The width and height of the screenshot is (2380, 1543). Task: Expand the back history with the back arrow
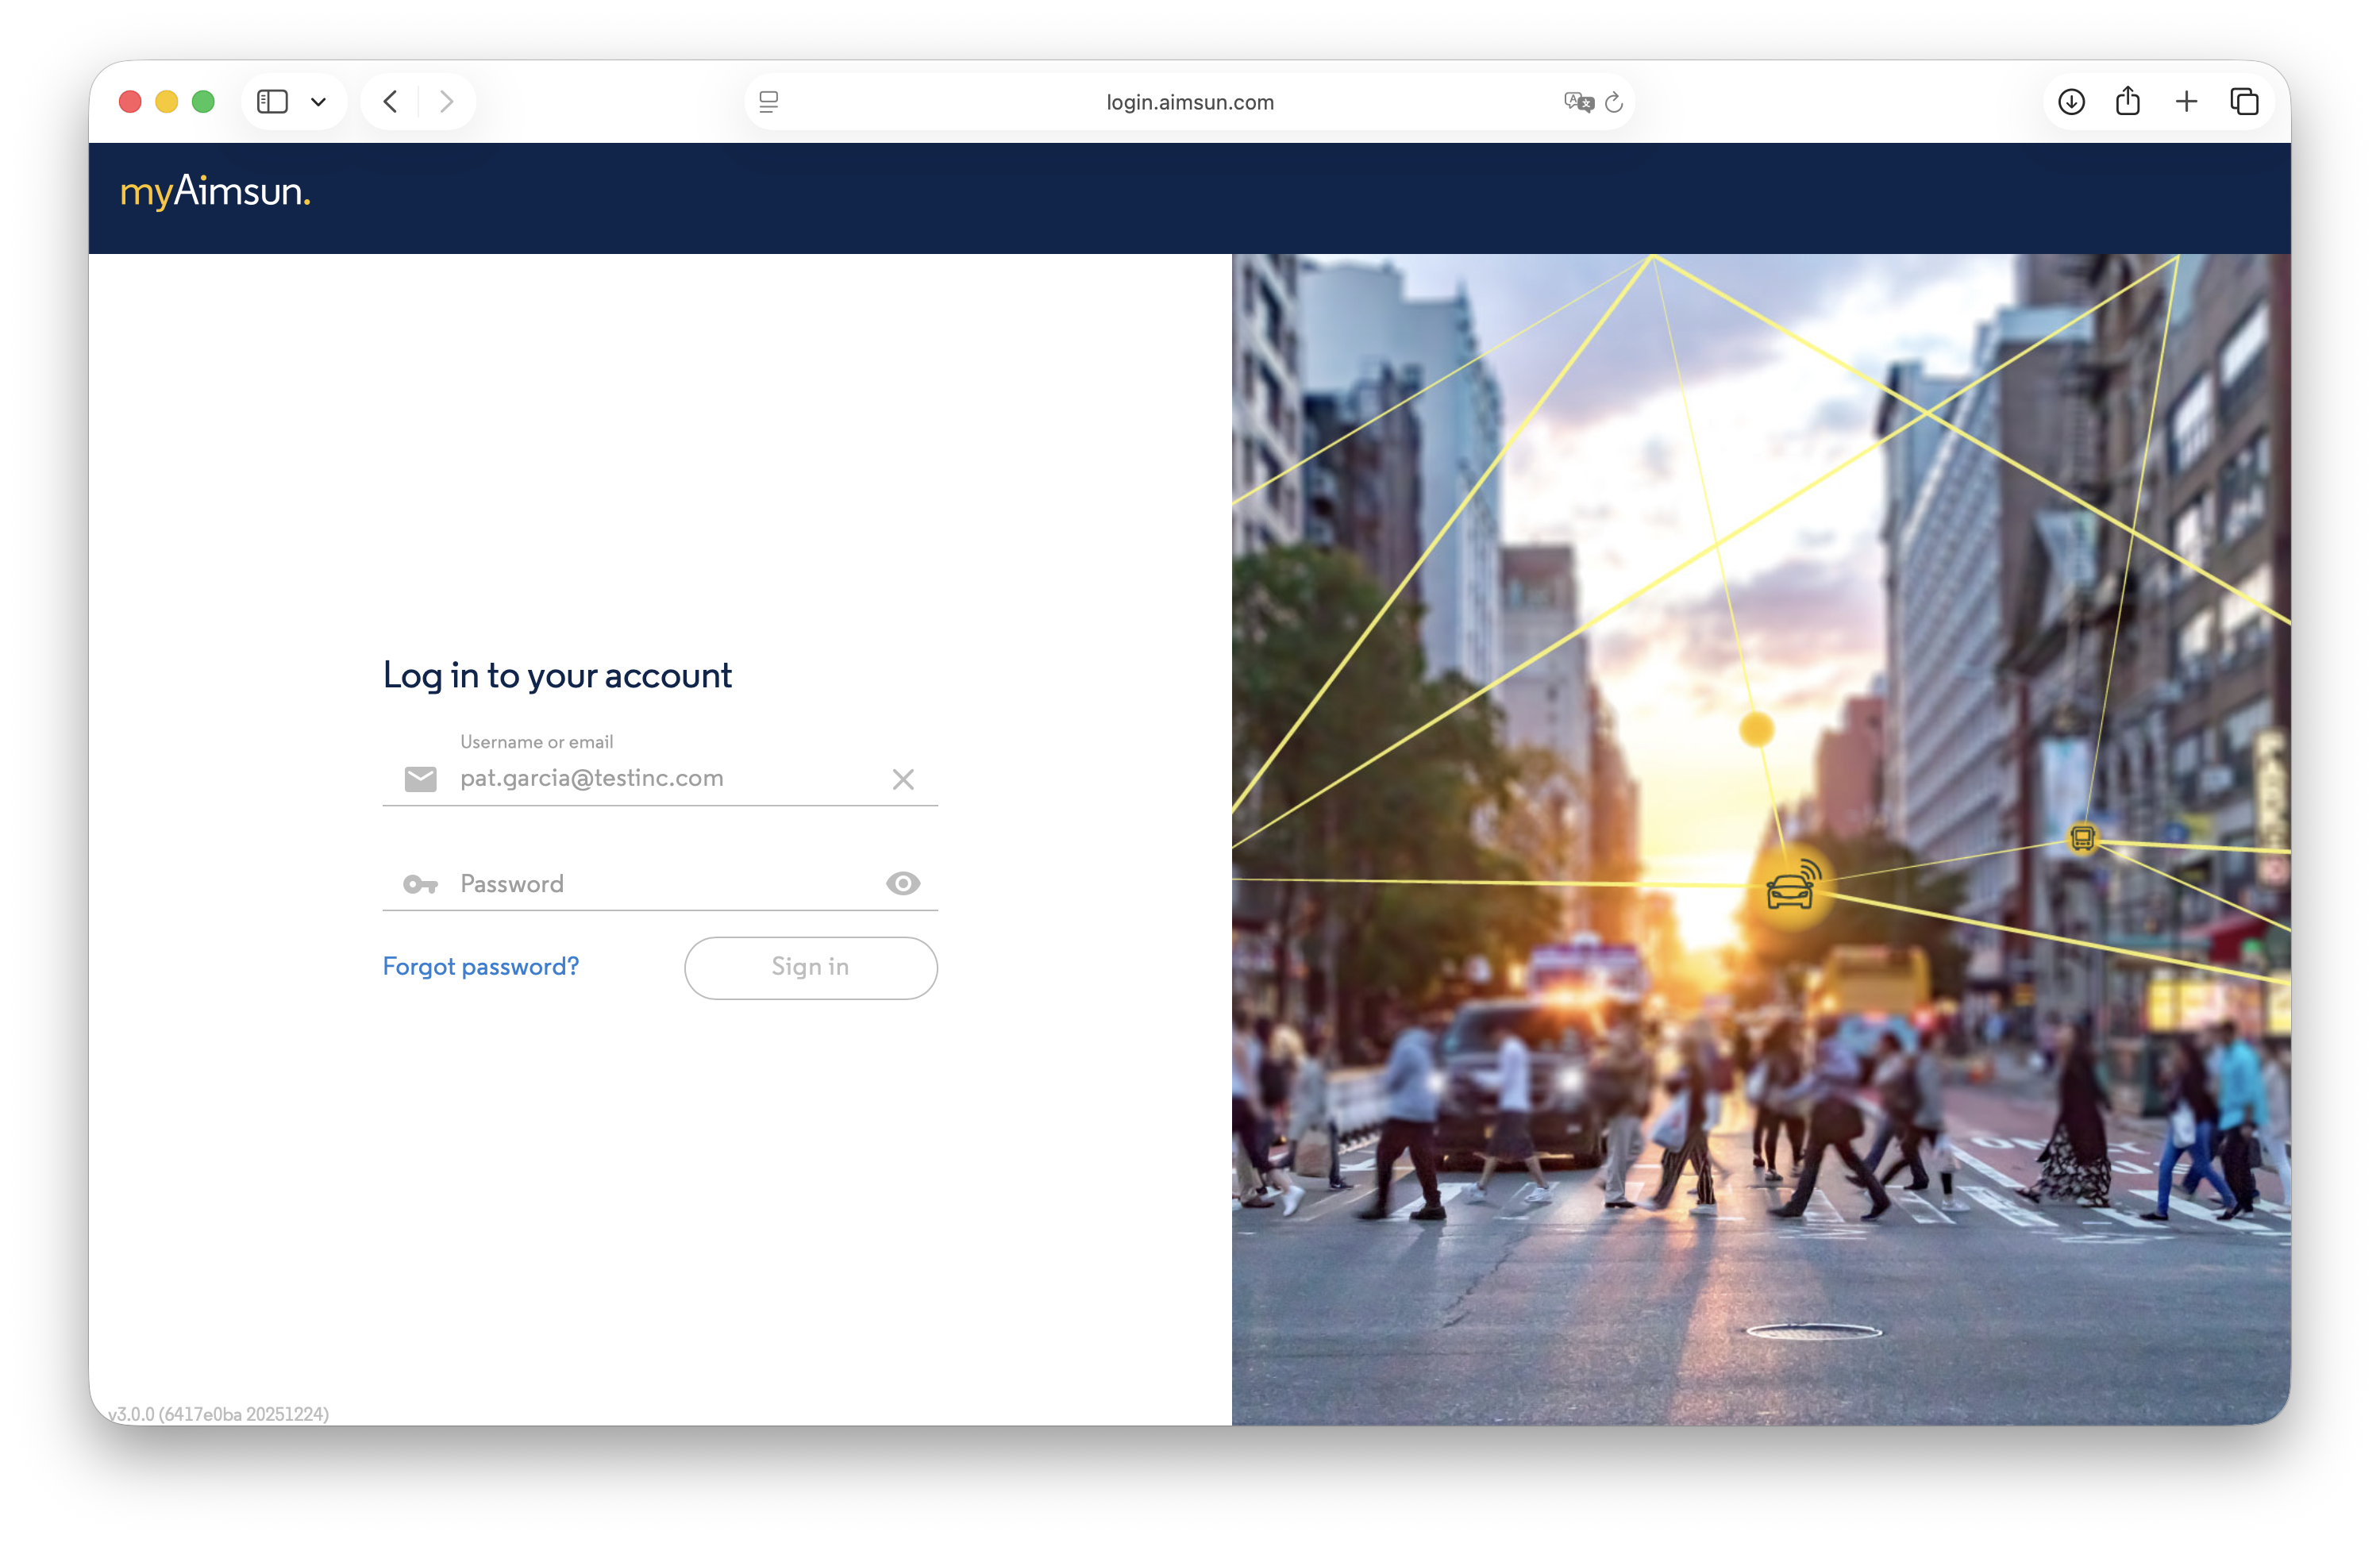pos(390,101)
